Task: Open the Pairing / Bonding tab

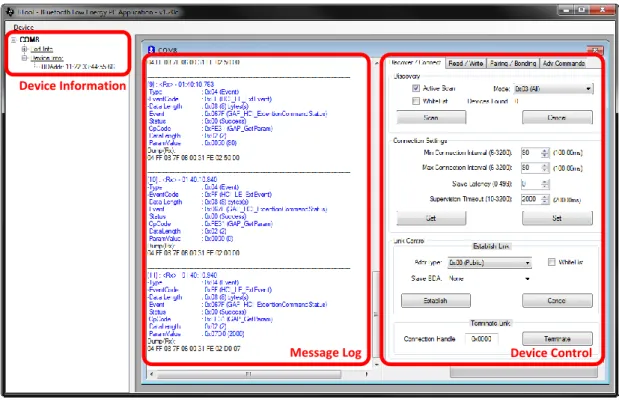Action: (513, 63)
